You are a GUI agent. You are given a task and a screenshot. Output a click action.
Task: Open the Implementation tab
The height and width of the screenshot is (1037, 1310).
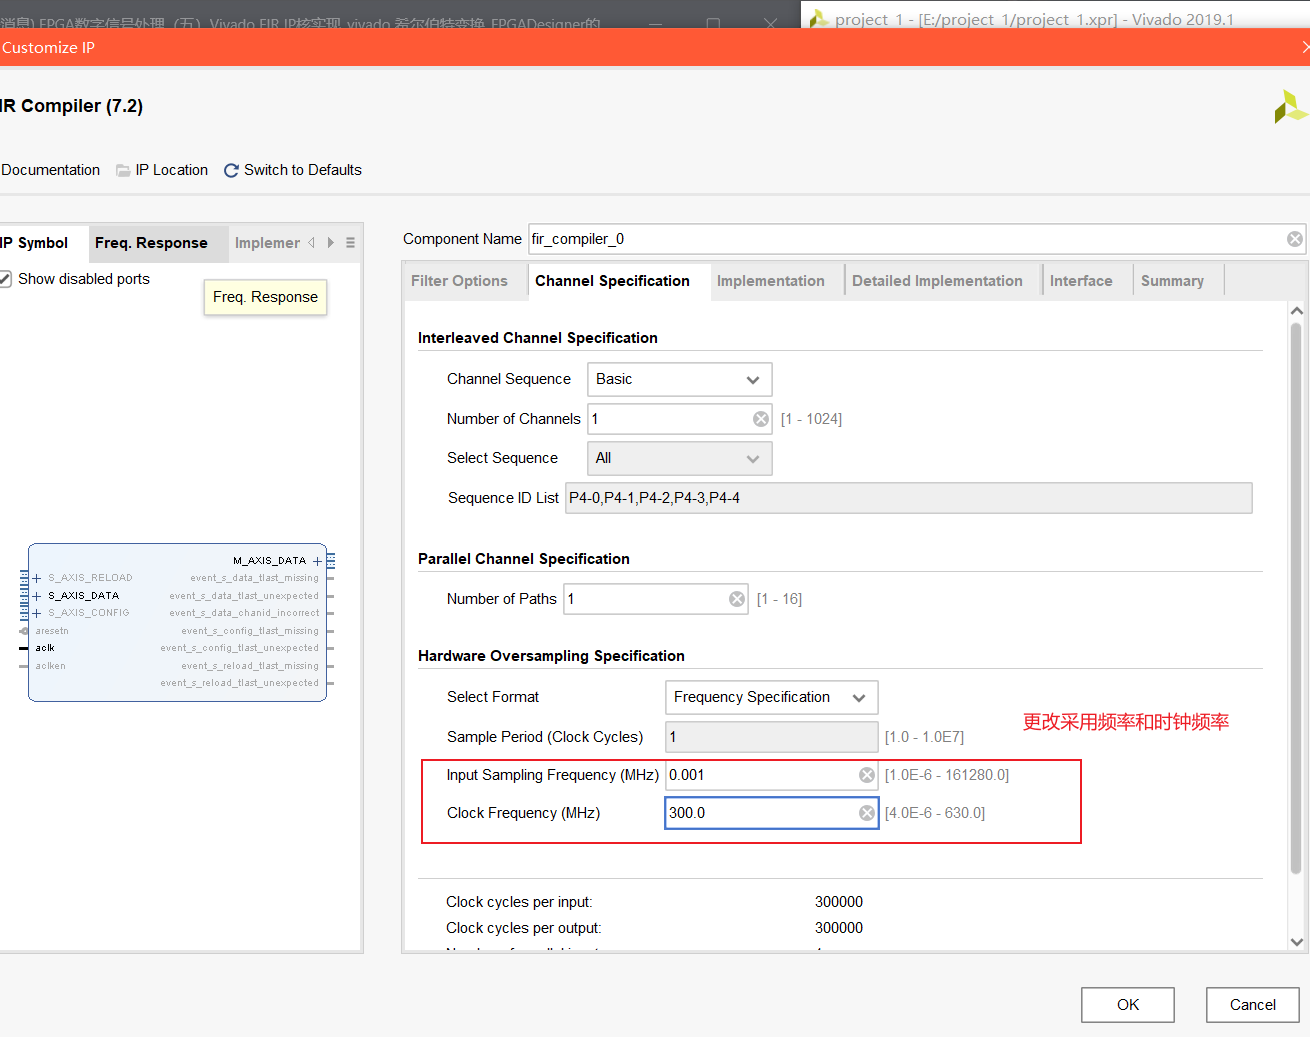(771, 281)
